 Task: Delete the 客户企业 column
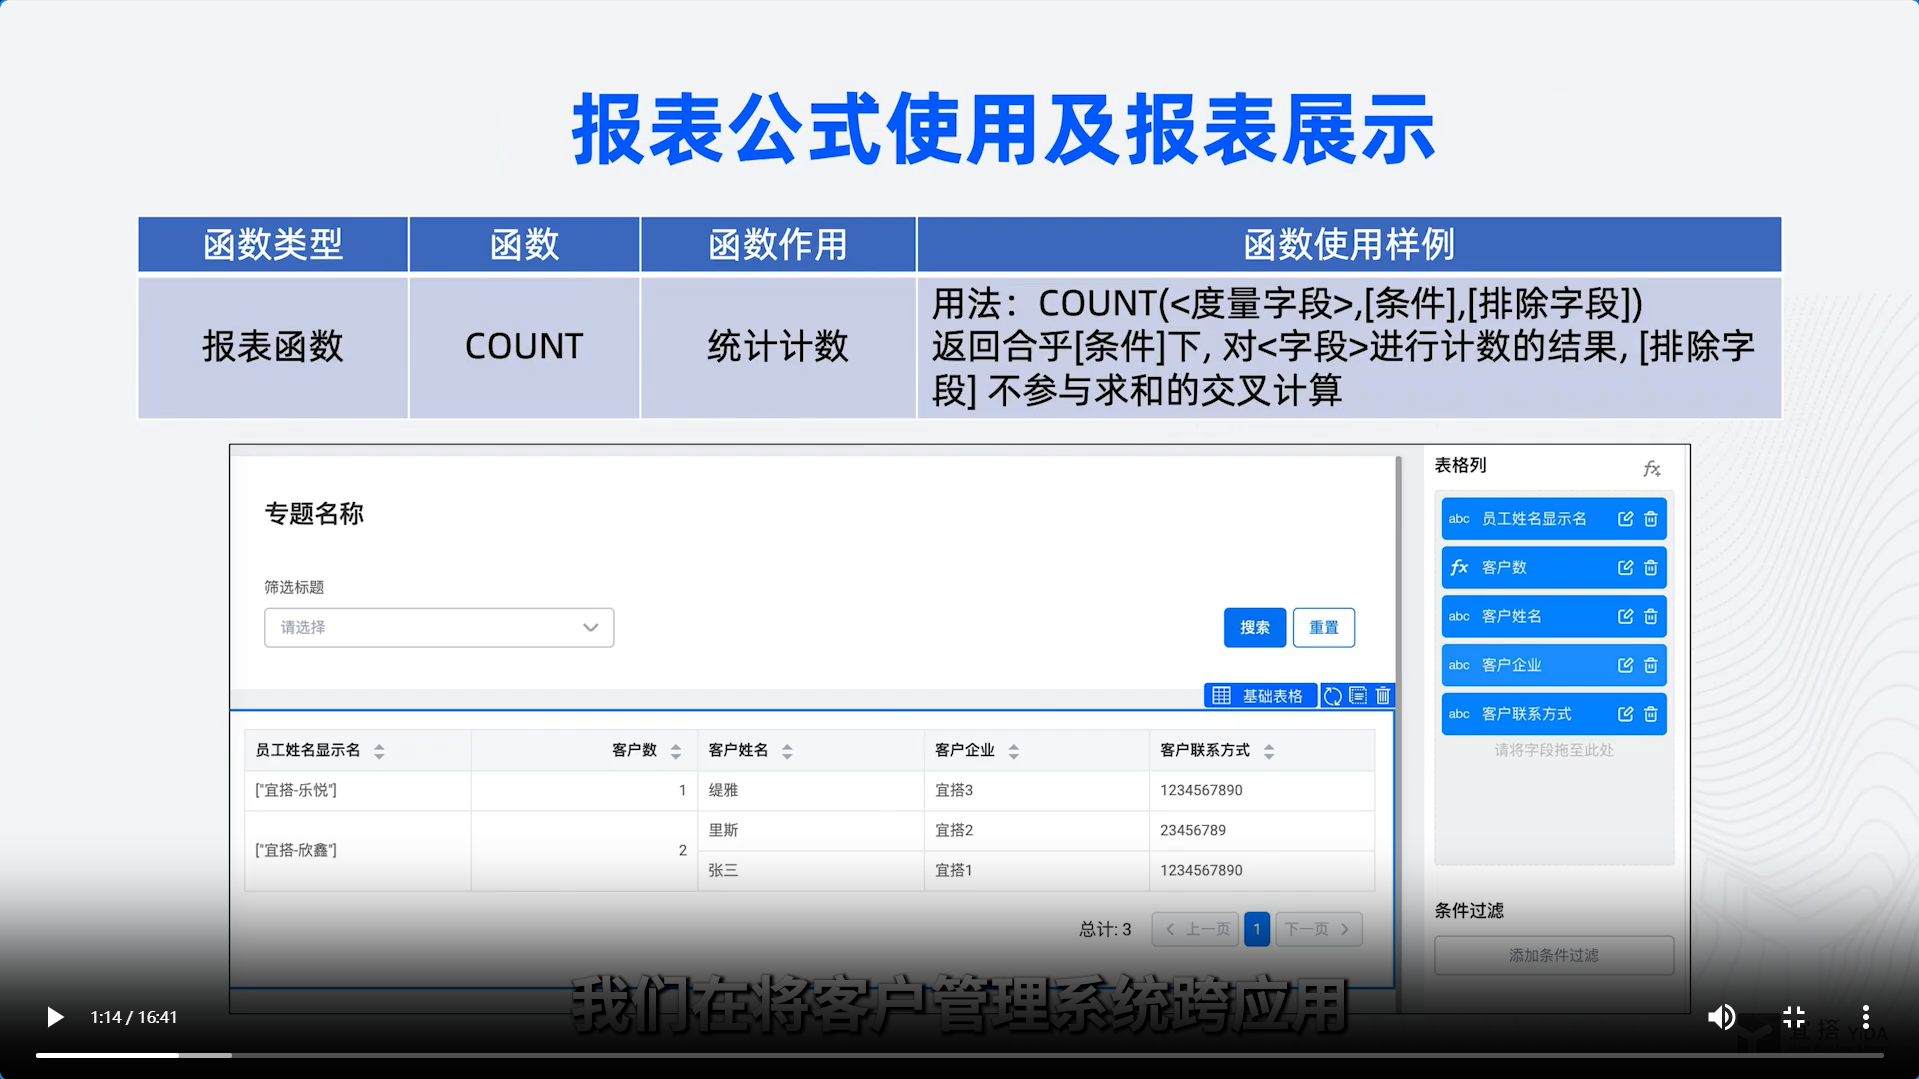coord(1651,665)
